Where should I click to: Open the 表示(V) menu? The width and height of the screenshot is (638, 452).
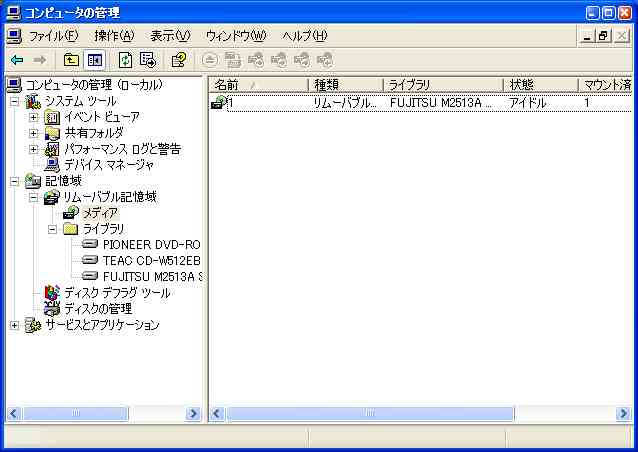pyautogui.click(x=170, y=36)
